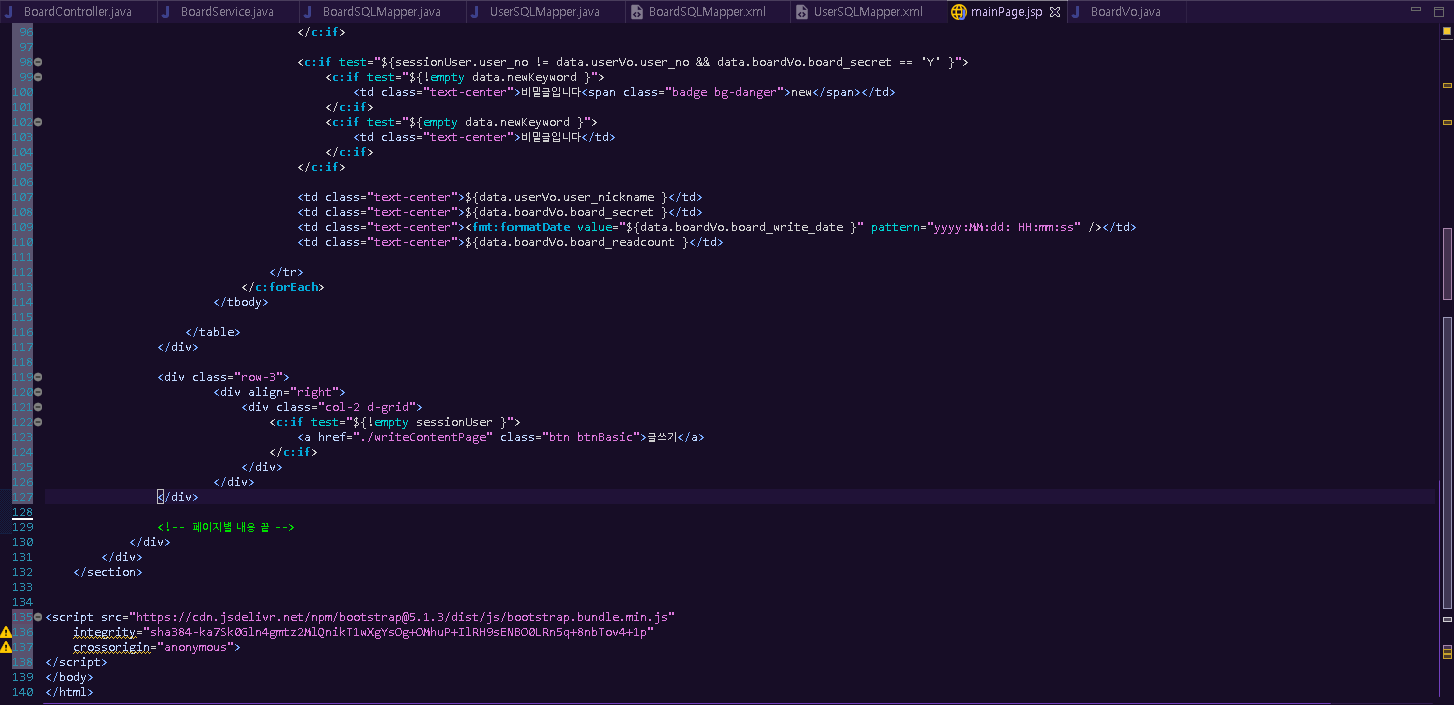Open the BoardVo.java tab
The image size is (1454, 705).
pos(1125,12)
